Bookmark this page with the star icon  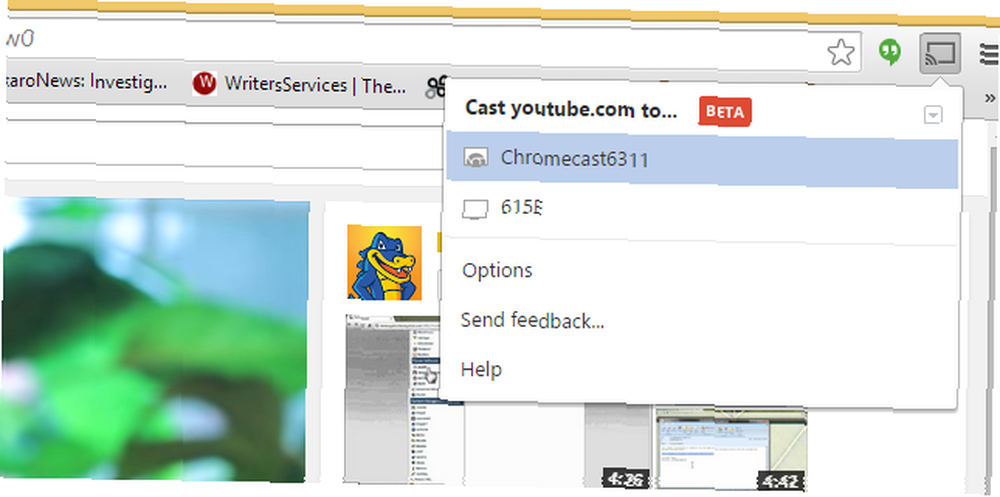click(x=841, y=52)
